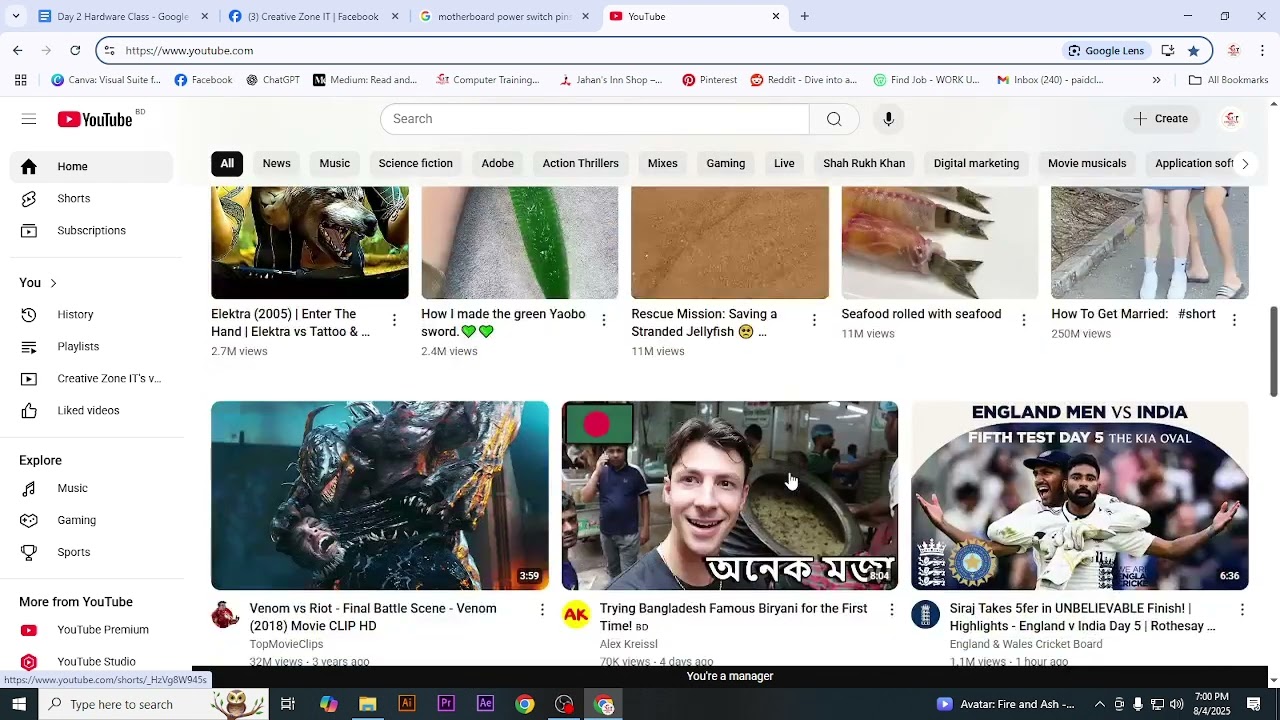Open Windows Start menu
The width and height of the screenshot is (1280, 720).
[x=19, y=704]
